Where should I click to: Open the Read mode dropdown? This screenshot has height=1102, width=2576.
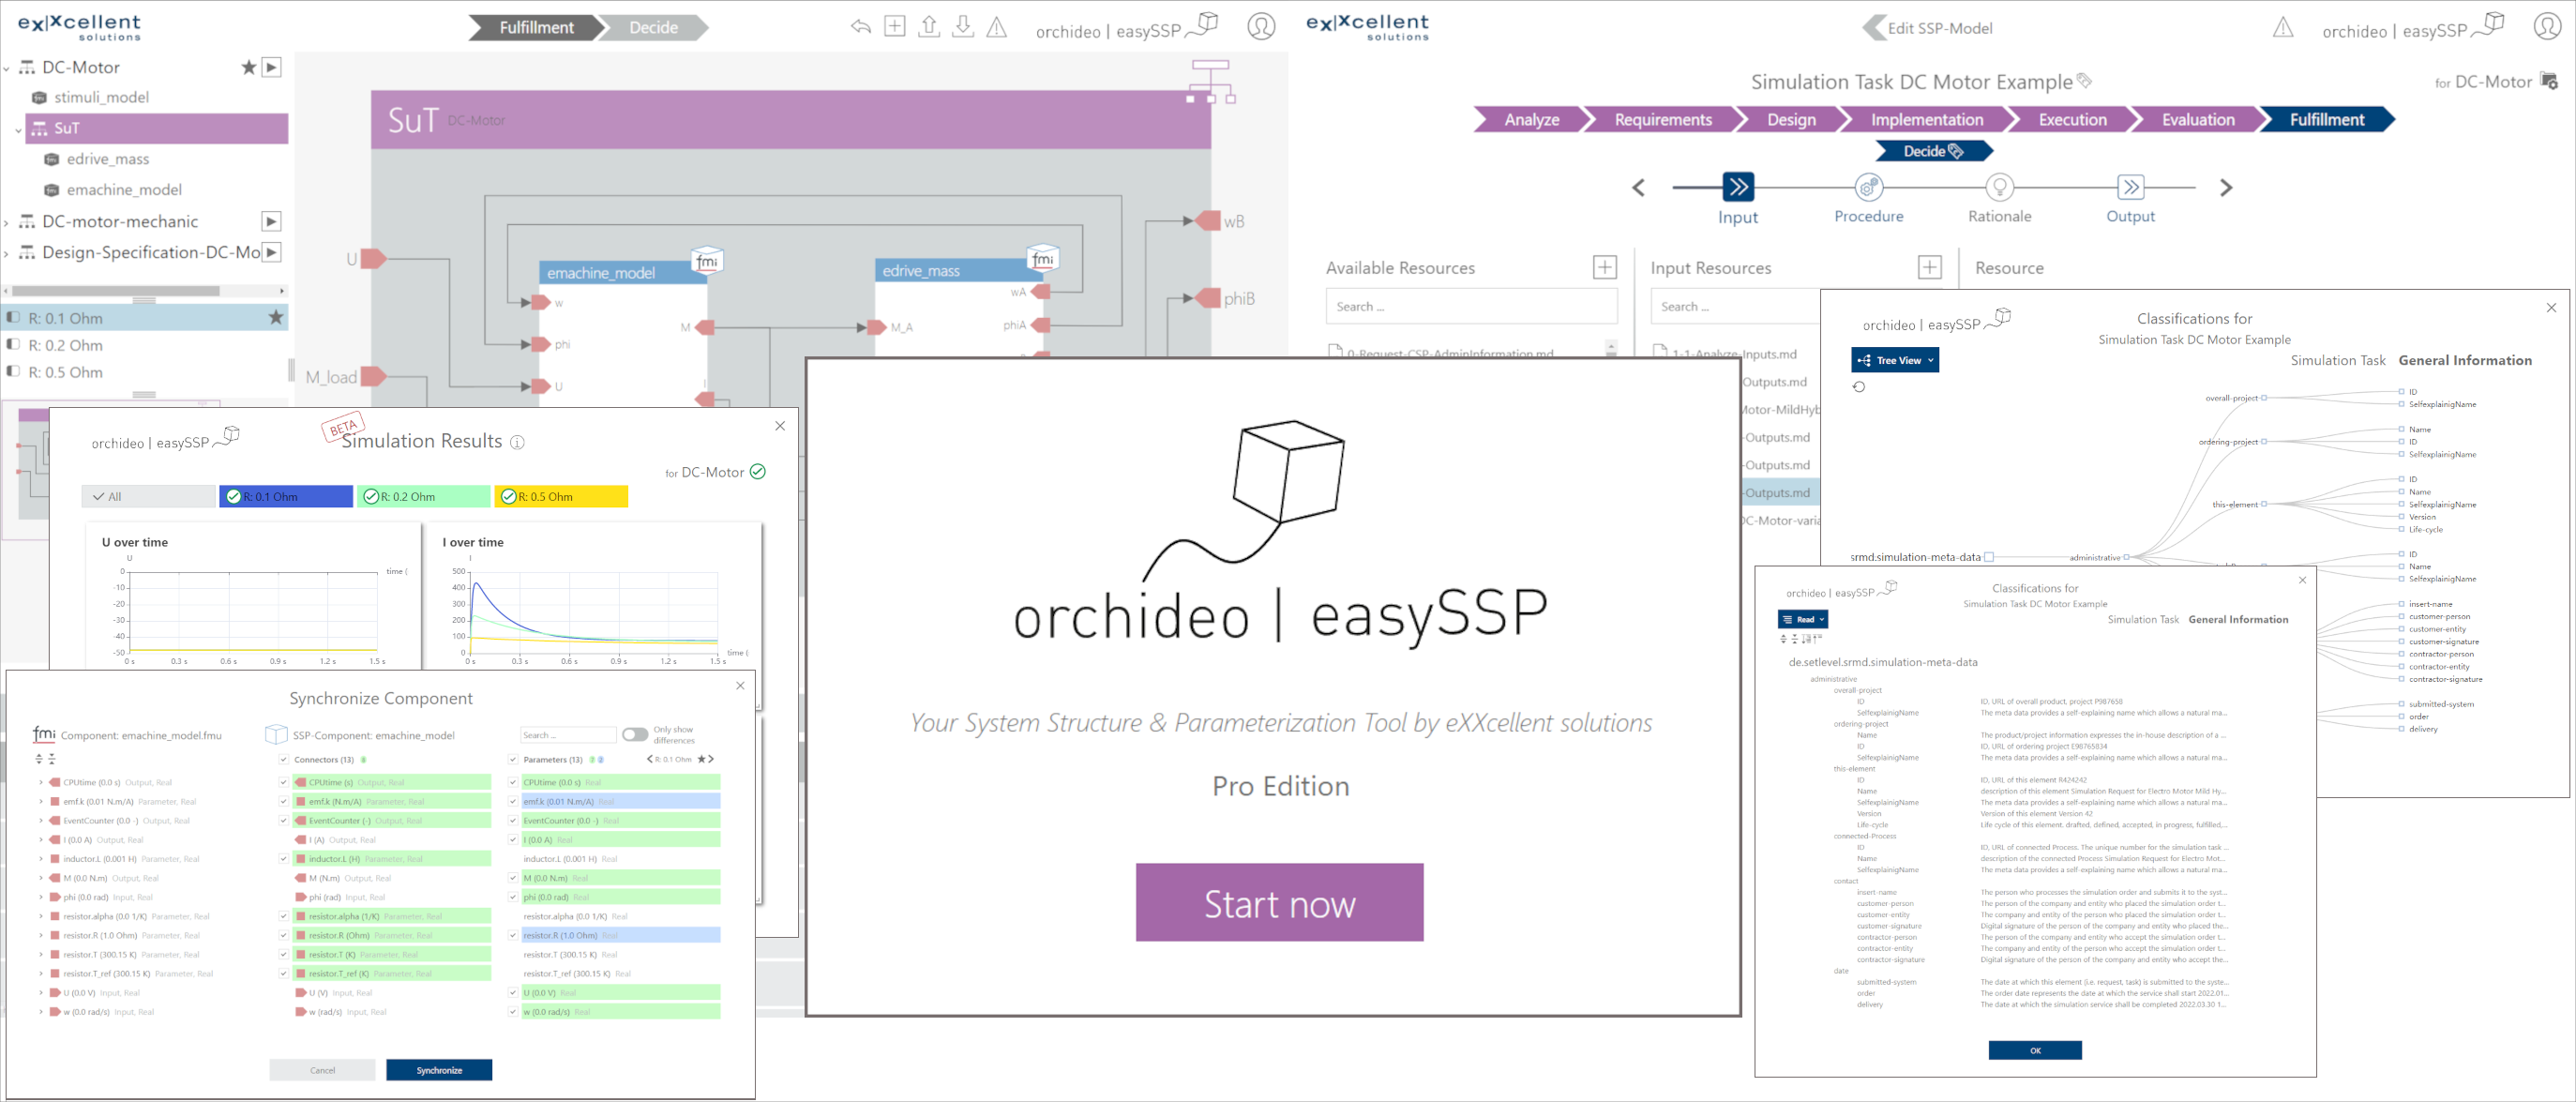coord(1802,619)
